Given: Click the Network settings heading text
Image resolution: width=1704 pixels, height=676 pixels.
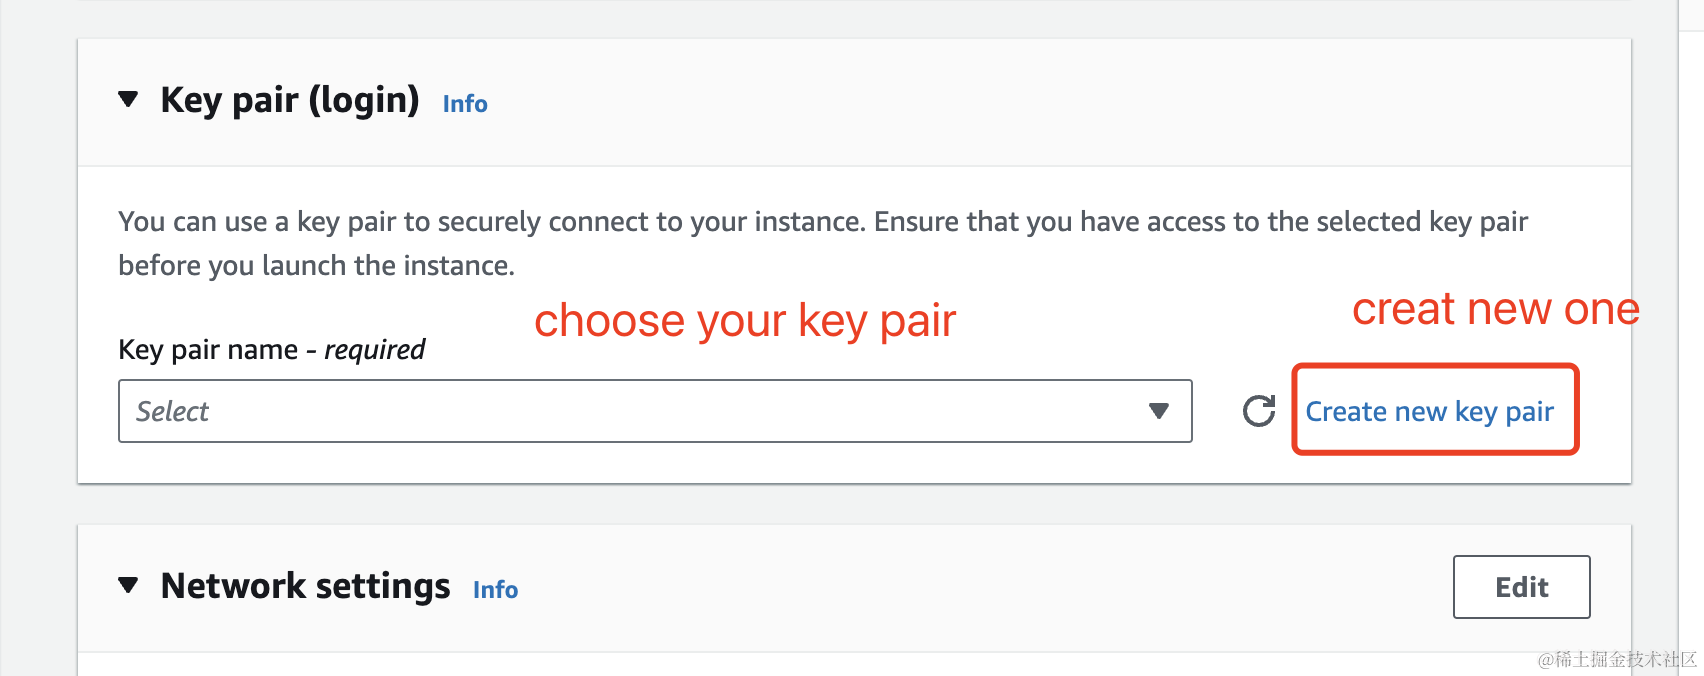Looking at the screenshot, I should (x=306, y=586).
